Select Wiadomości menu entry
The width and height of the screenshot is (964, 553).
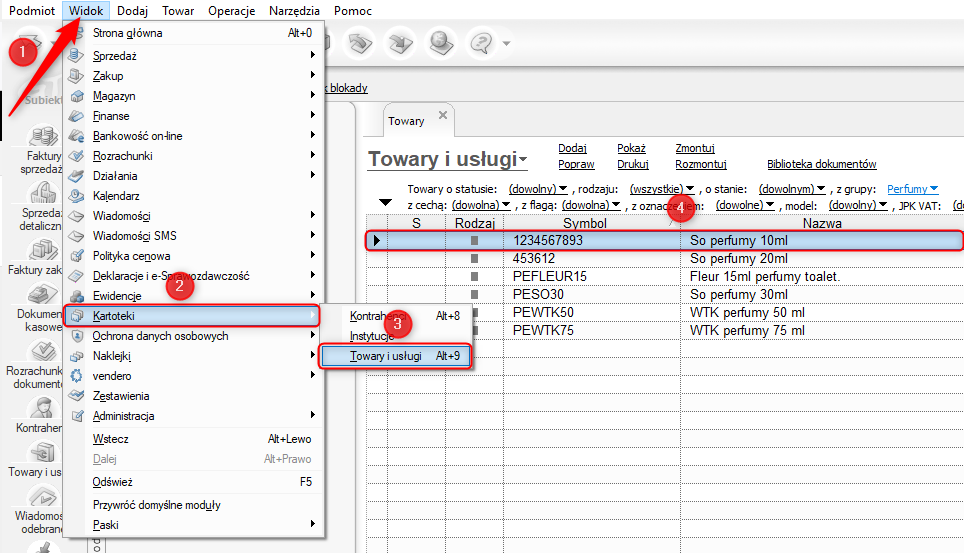(194, 216)
